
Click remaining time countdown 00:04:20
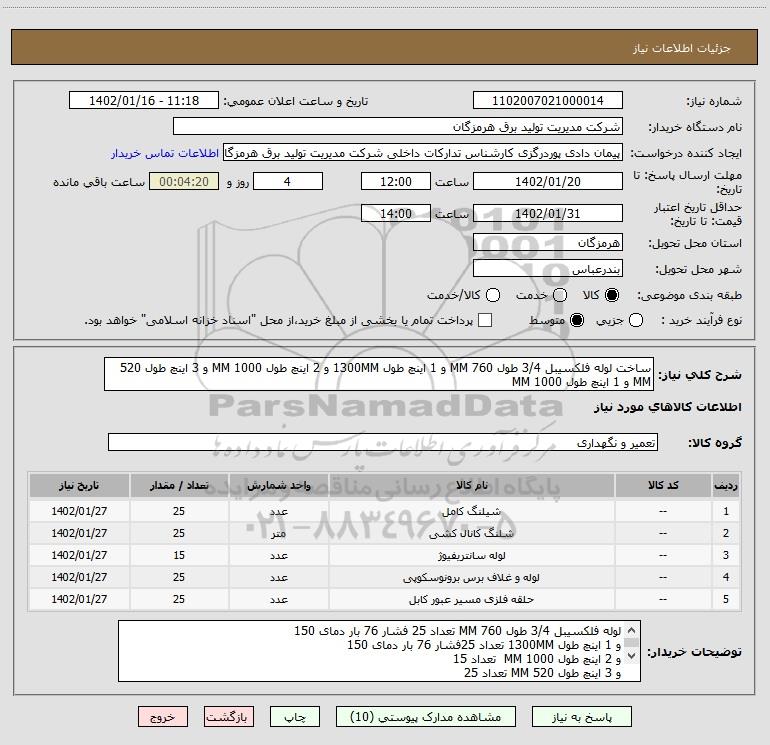tap(184, 181)
